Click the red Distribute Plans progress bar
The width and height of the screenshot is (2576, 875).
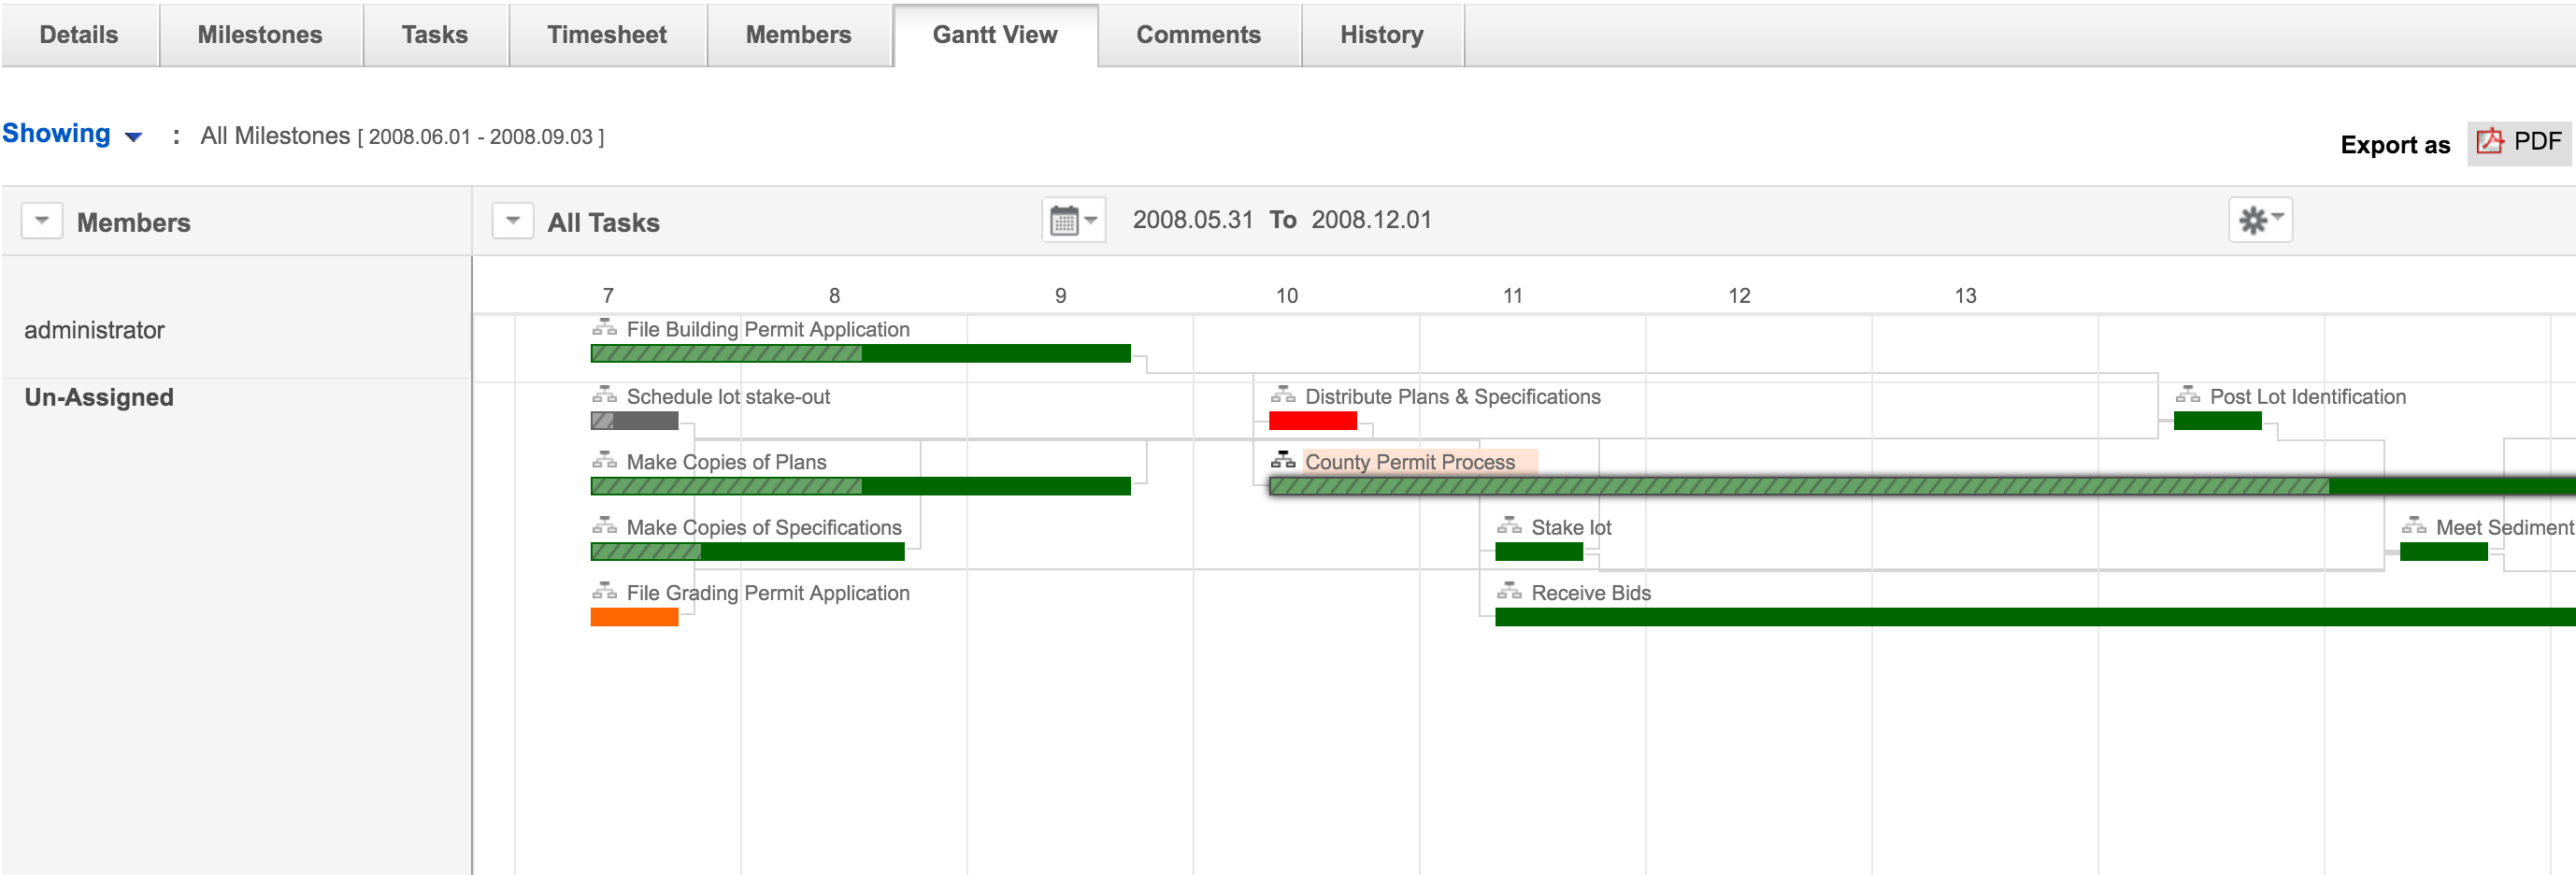tap(1312, 421)
